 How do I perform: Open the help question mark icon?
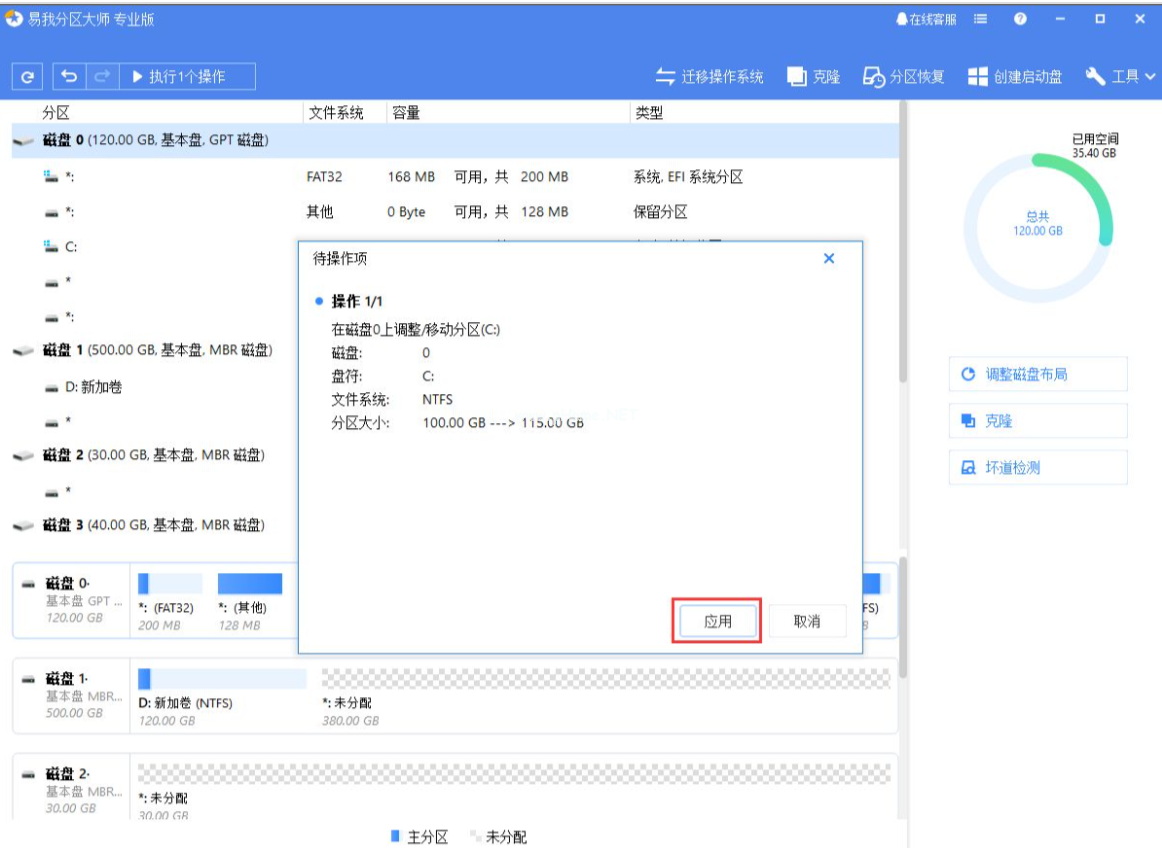[1020, 19]
